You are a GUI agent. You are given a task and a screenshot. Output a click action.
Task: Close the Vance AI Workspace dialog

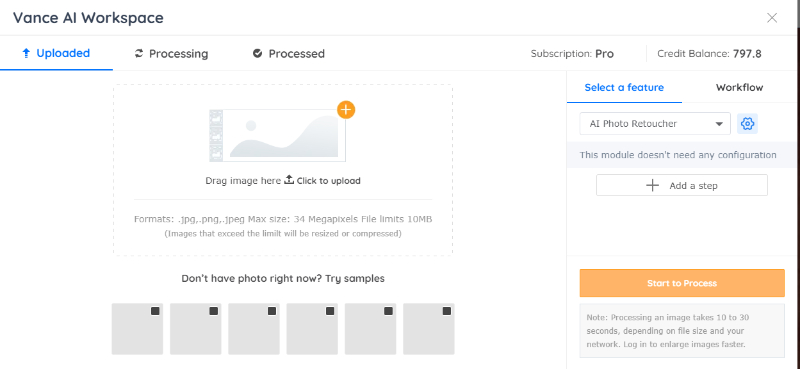(x=772, y=18)
